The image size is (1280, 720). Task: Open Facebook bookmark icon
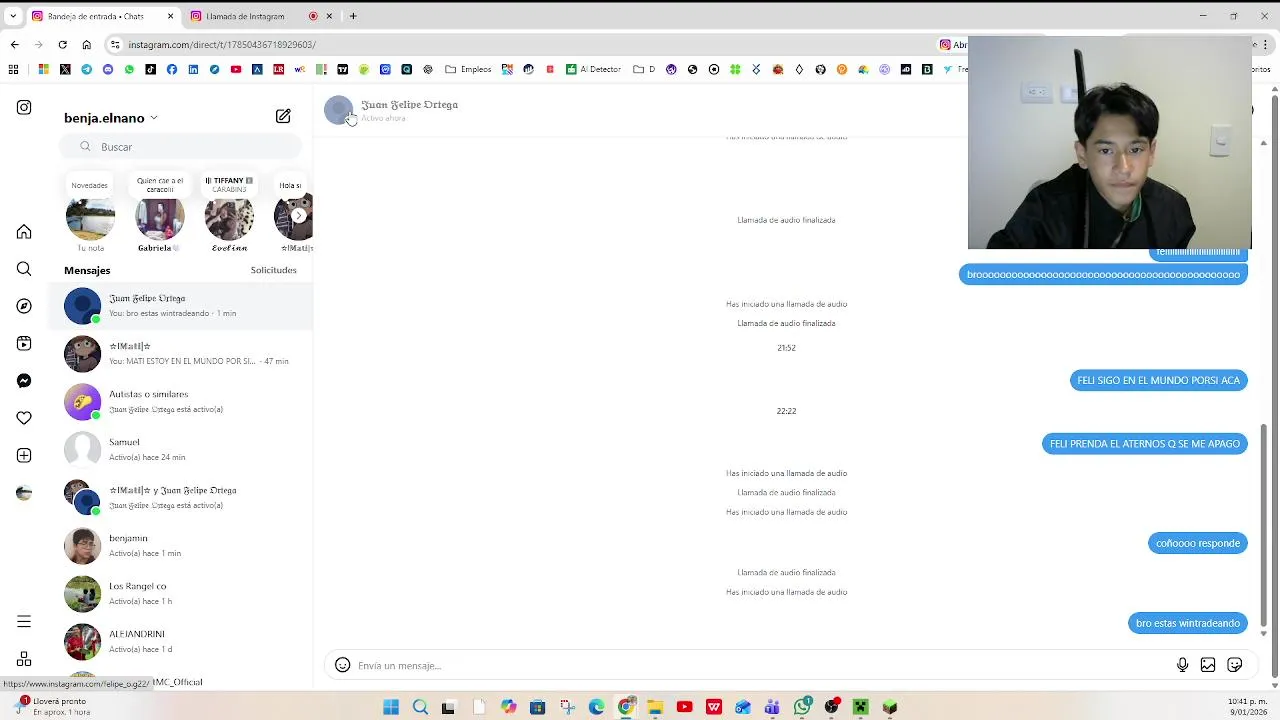point(172,69)
